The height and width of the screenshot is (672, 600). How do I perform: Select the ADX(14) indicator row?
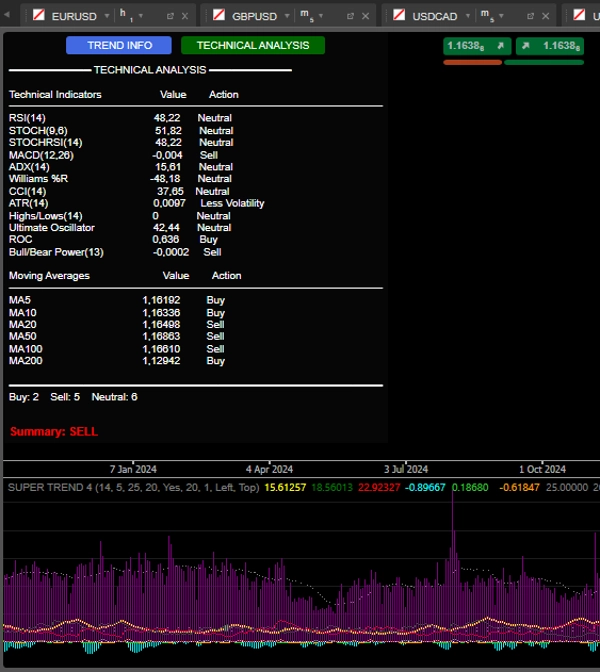coord(121,167)
